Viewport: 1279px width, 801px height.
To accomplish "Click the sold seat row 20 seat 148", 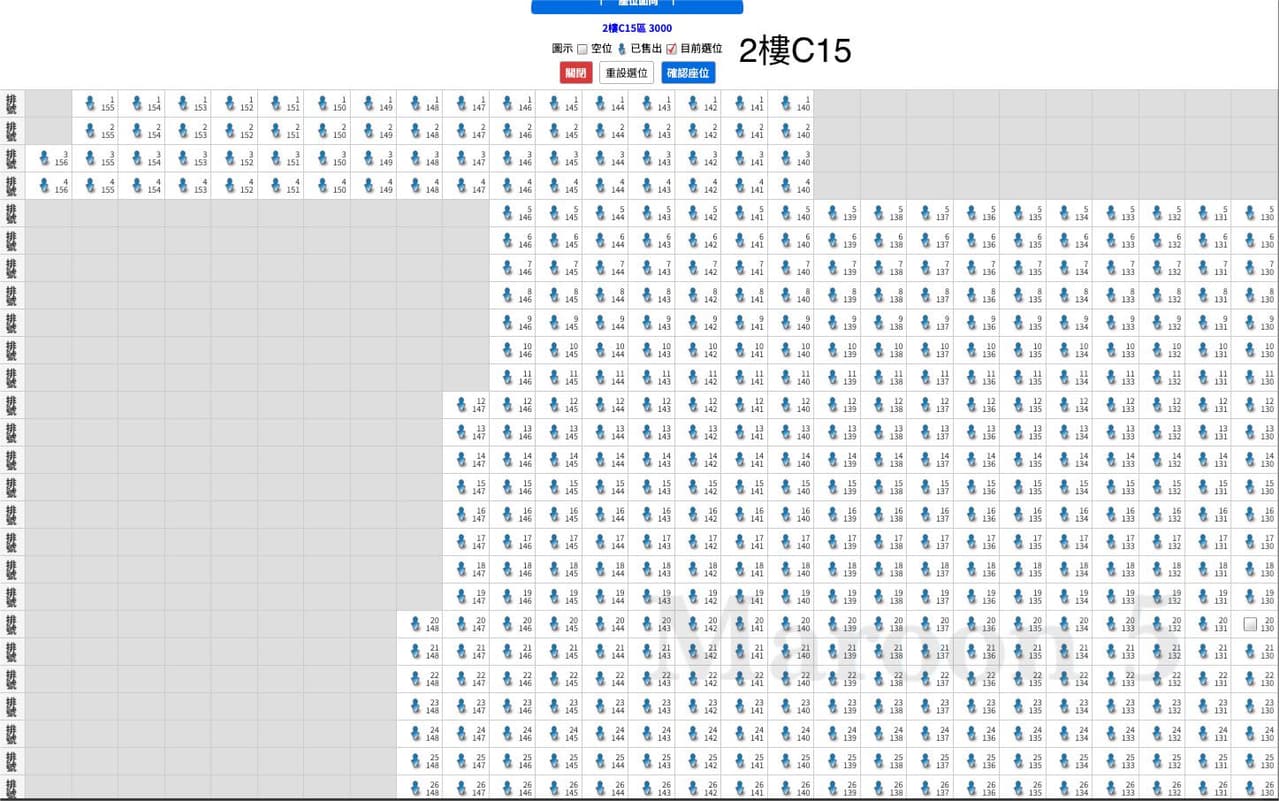I will coord(416,625).
